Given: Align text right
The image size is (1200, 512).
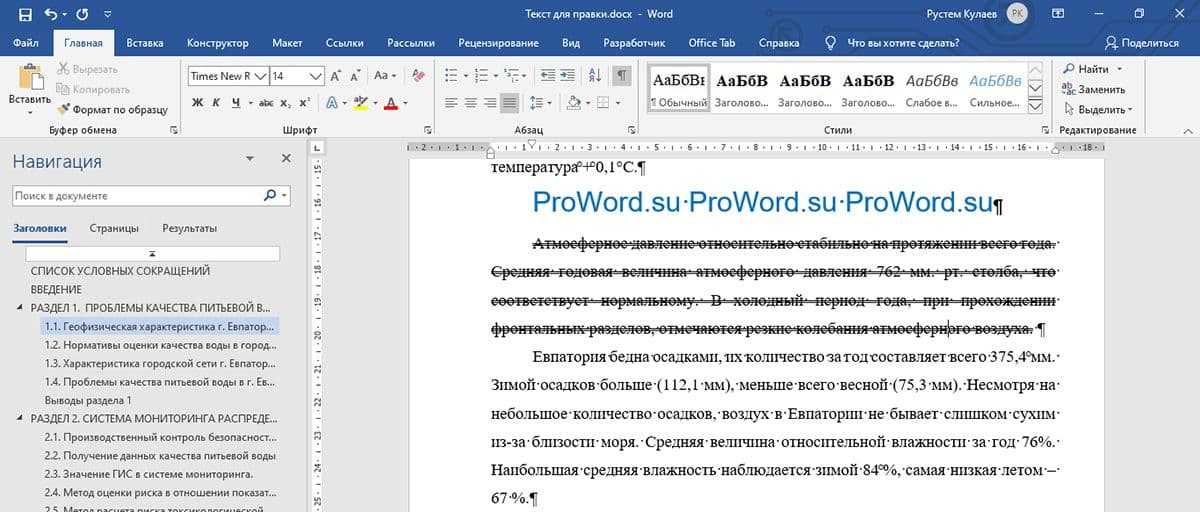Looking at the screenshot, I should pyautogui.click(x=490, y=102).
